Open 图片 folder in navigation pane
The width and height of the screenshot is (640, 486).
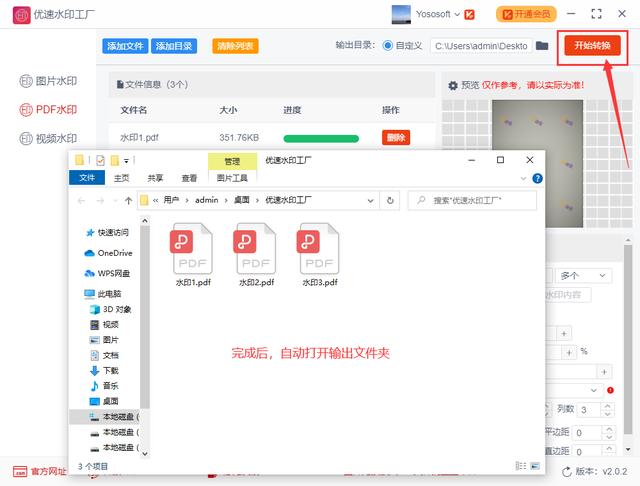coord(104,340)
